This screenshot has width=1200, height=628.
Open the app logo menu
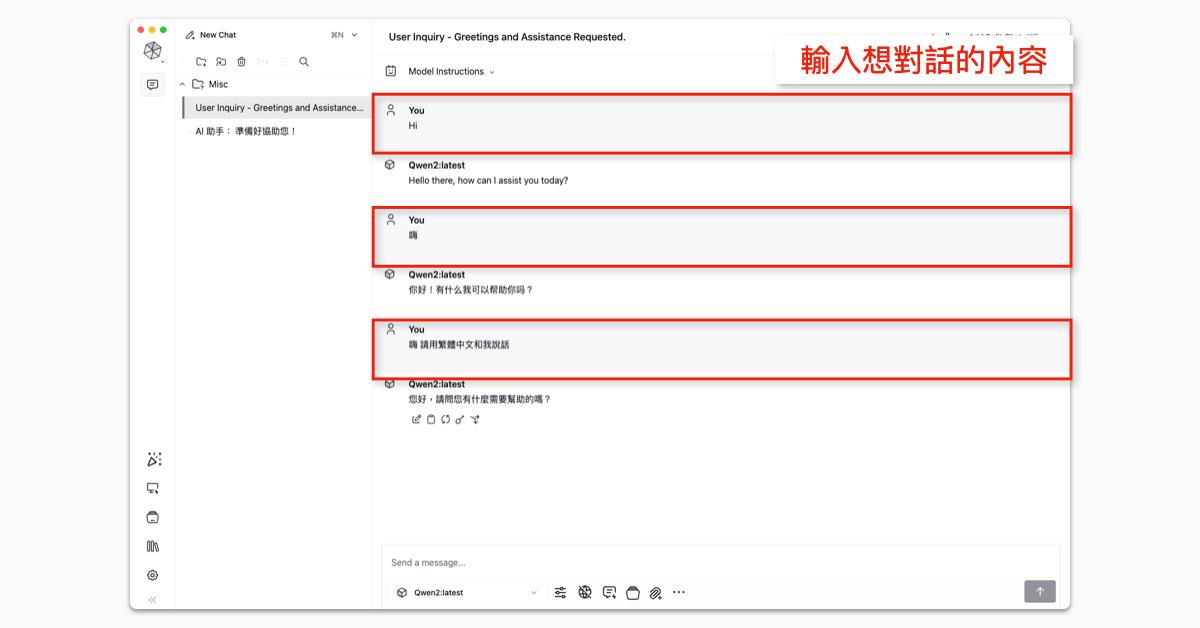pyautogui.click(x=153, y=51)
